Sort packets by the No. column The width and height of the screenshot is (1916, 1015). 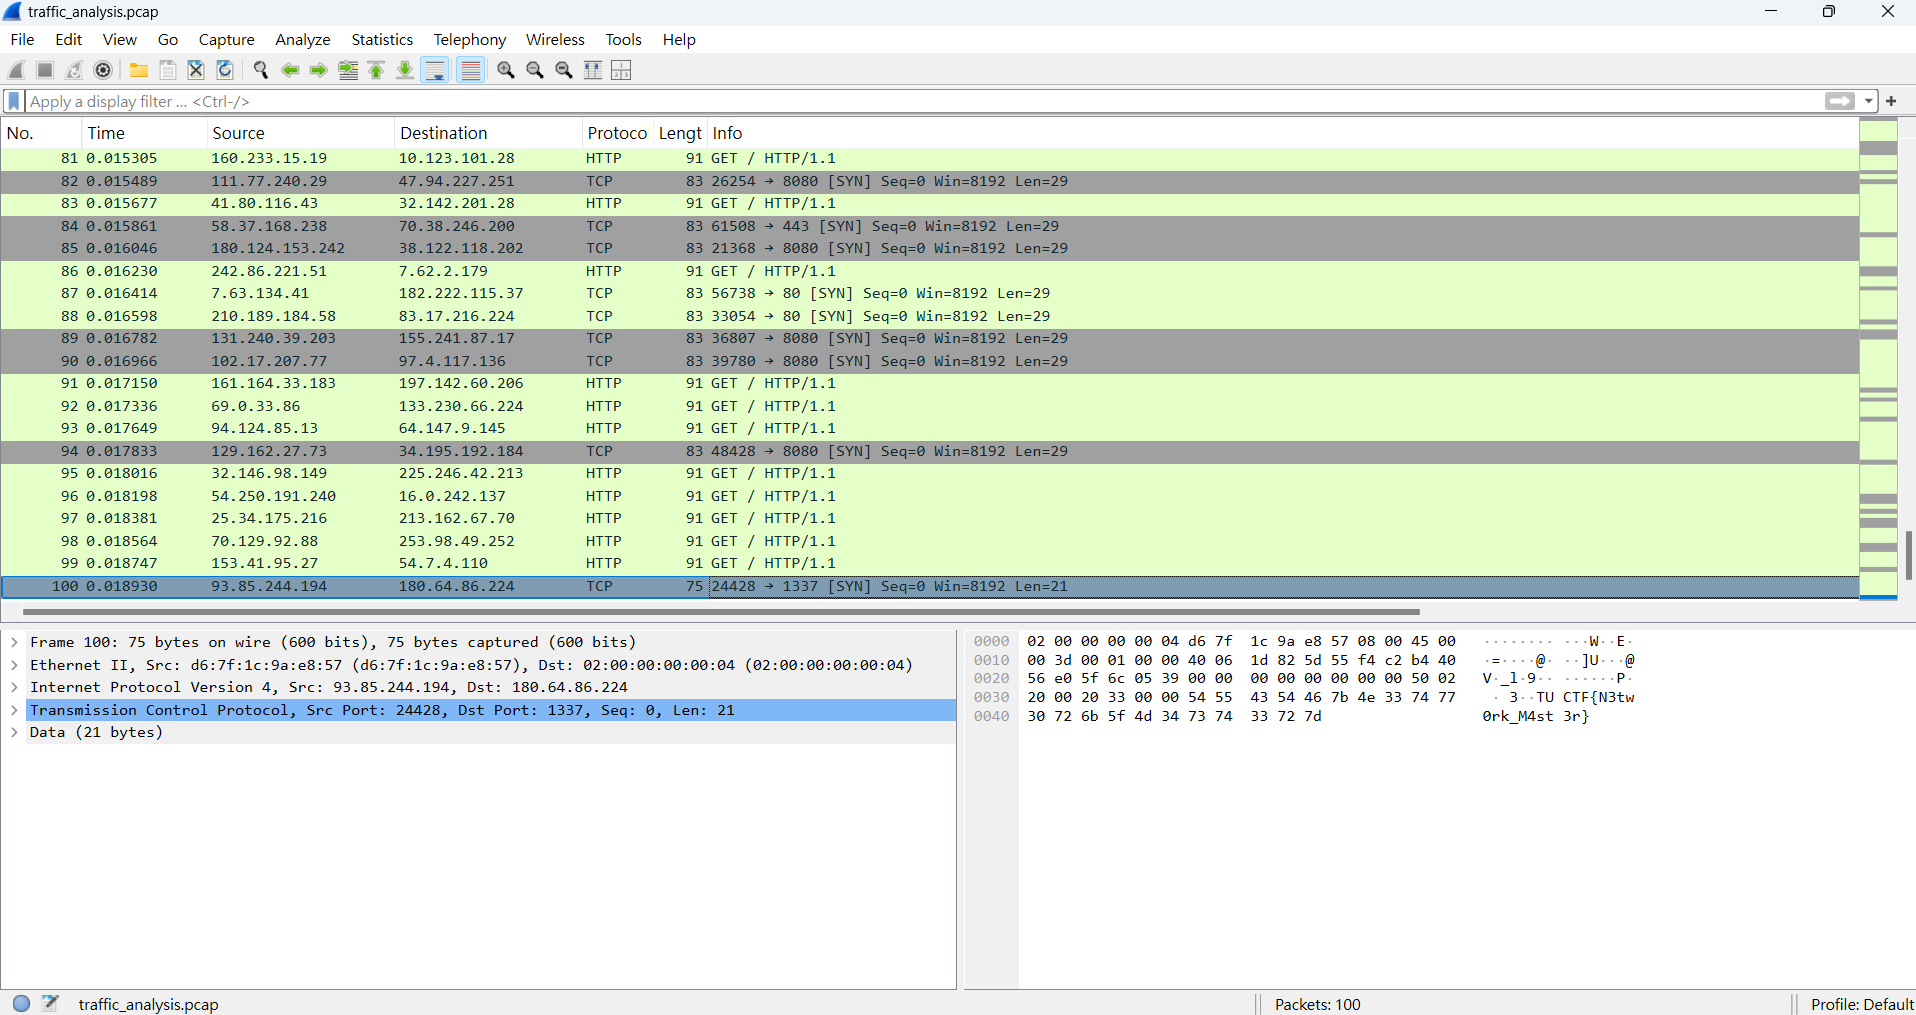click(40, 133)
